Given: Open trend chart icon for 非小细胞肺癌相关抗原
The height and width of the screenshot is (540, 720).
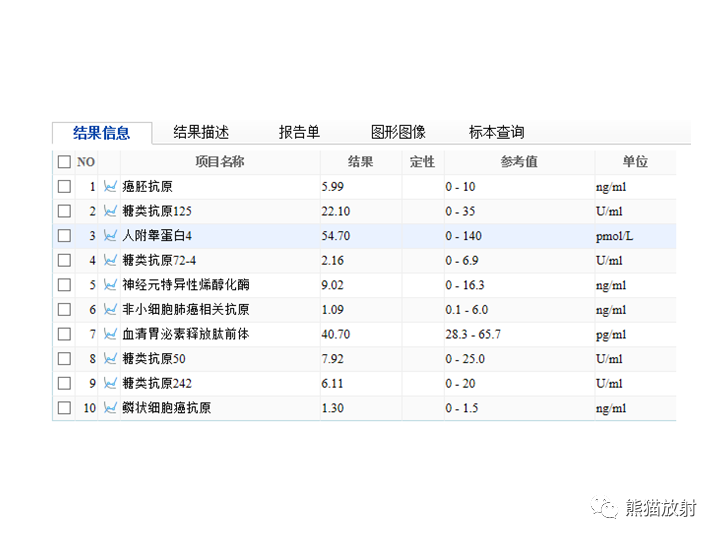Looking at the screenshot, I should (x=110, y=309).
